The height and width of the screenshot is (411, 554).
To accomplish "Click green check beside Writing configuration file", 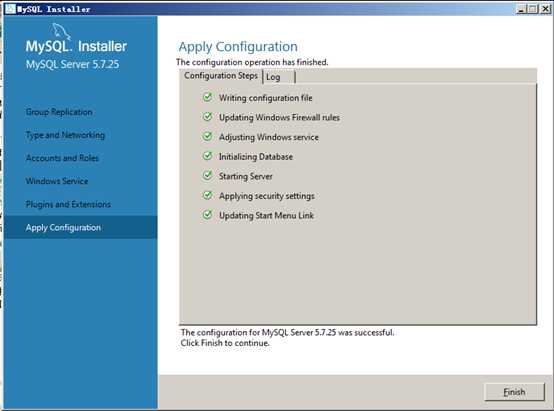I will pos(207,97).
